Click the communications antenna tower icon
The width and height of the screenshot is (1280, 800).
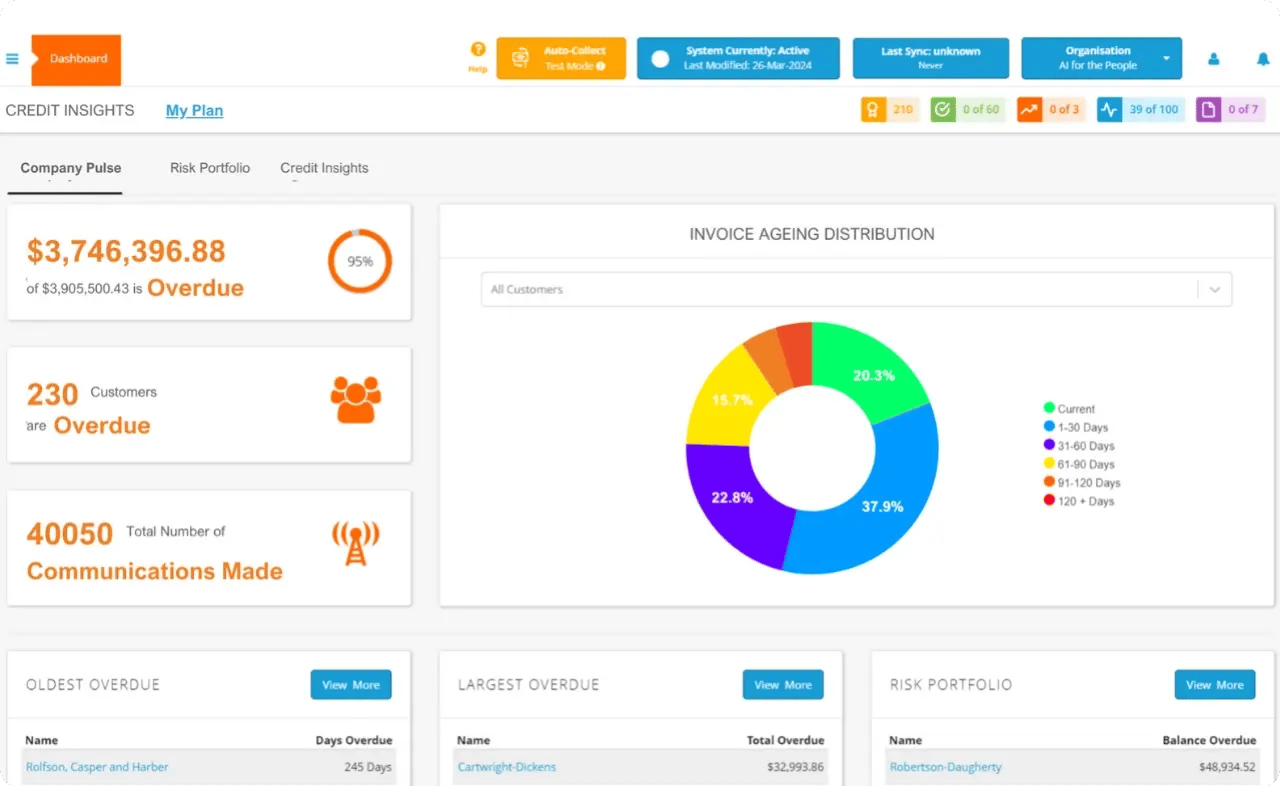[x=356, y=542]
